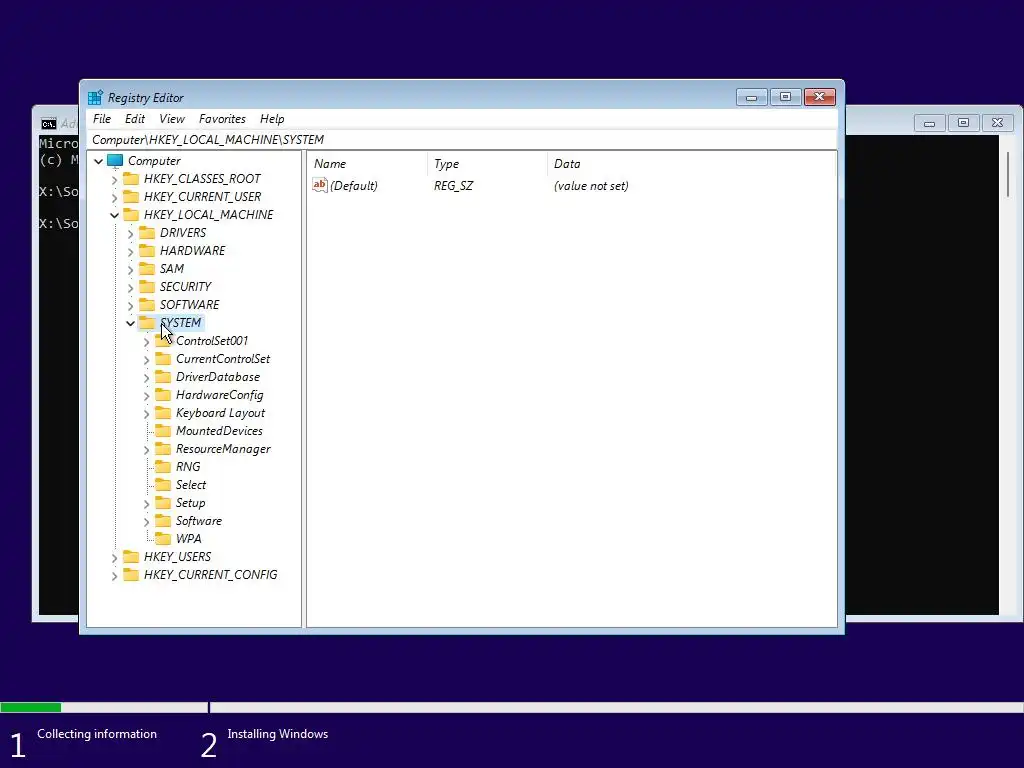
Task: Click the Registry Editor title bar icon
Action: click(95, 97)
